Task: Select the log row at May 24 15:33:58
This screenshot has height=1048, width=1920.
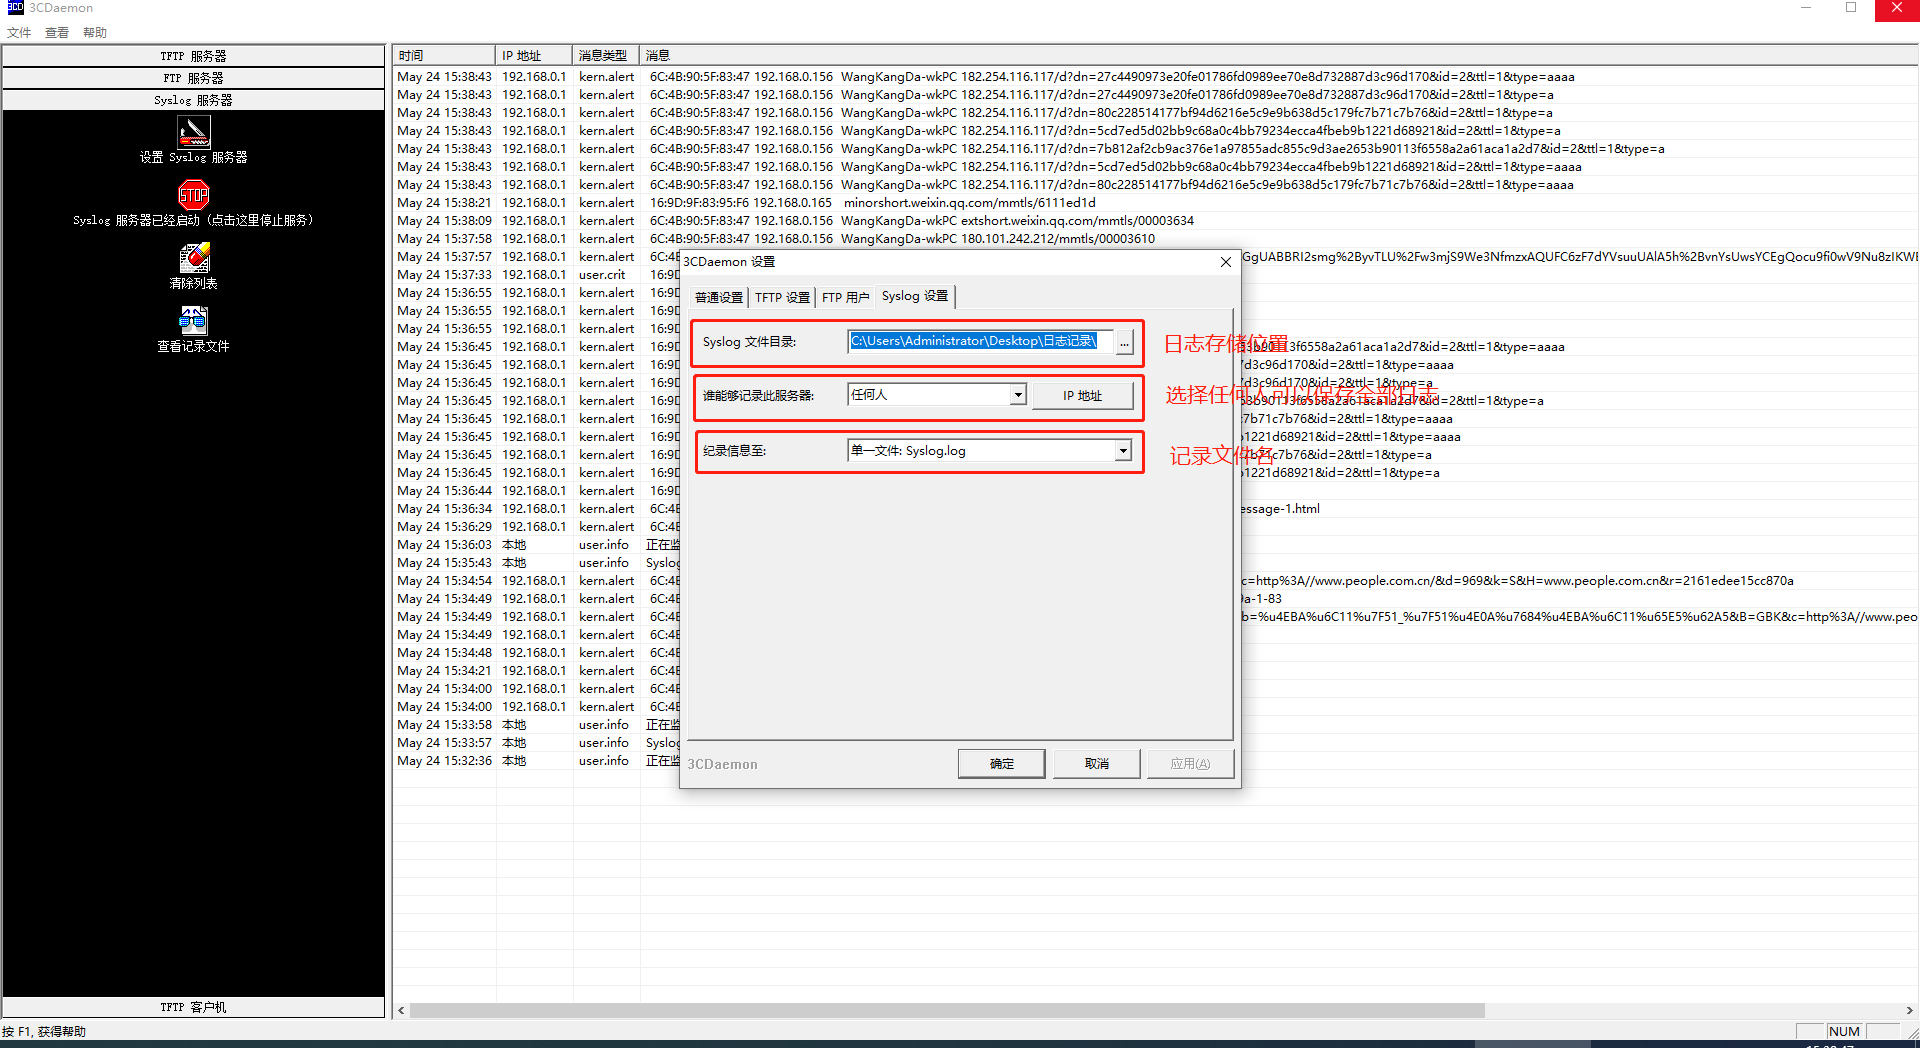Action: [536, 725]
